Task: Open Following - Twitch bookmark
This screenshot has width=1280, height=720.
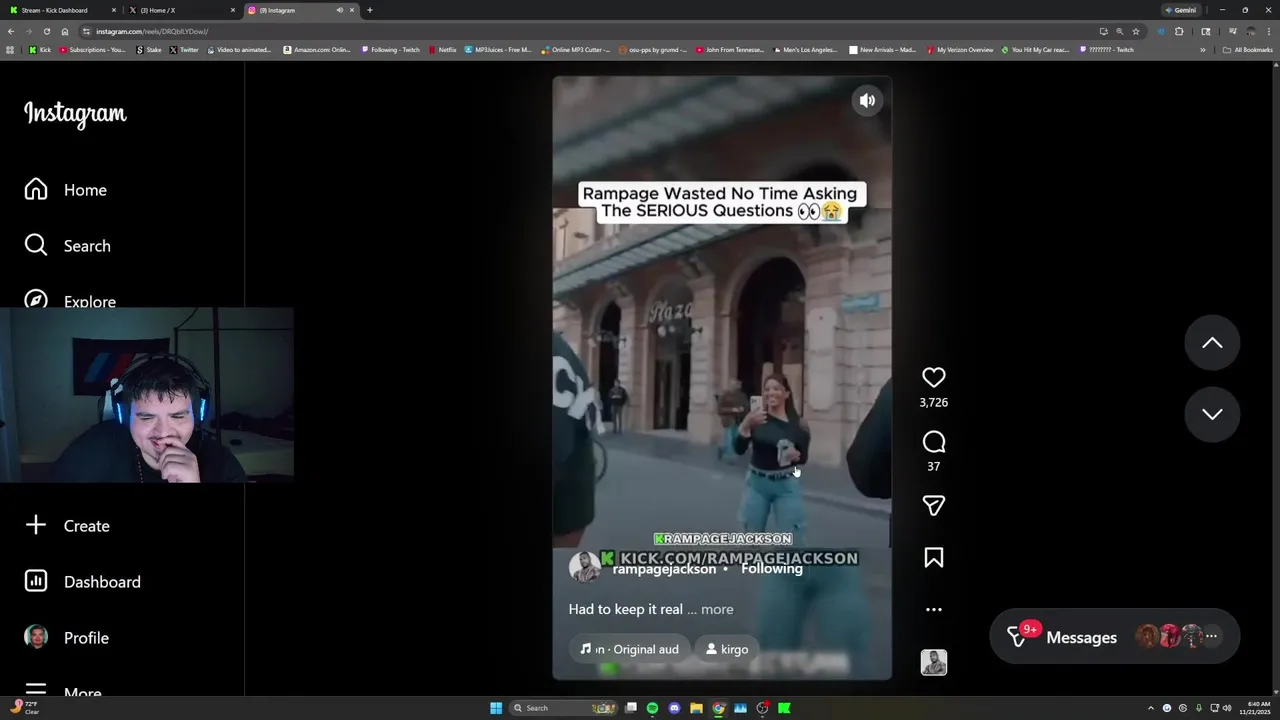Action: tap(391, 49)
